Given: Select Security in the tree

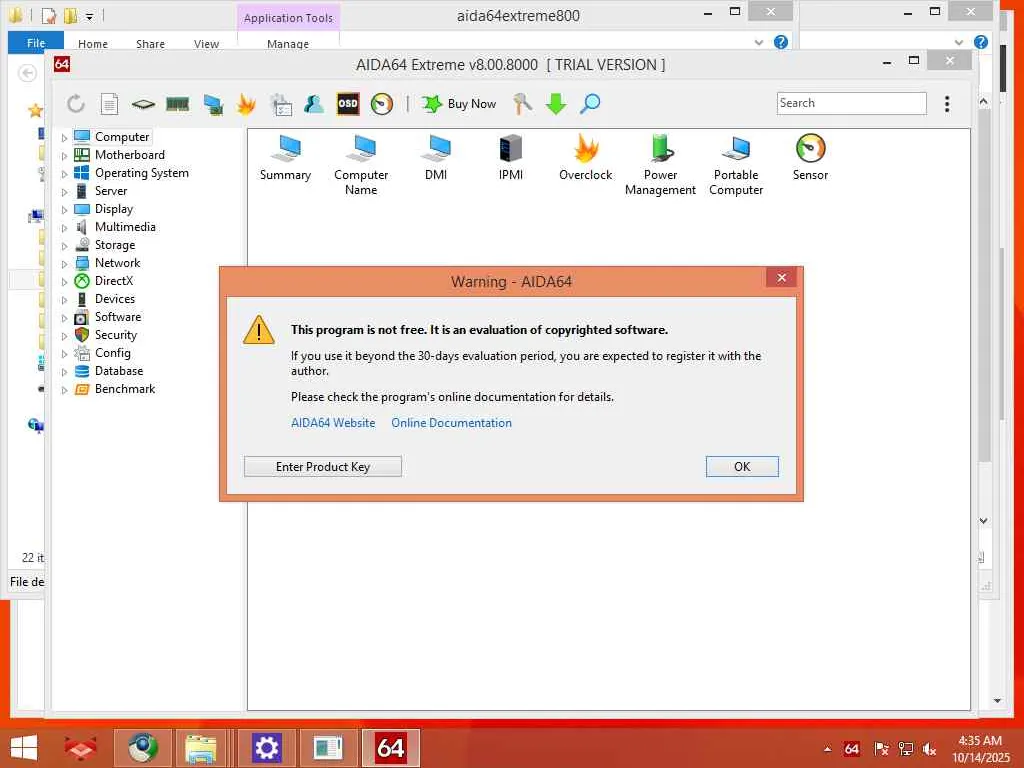Looking at the screenshot, I should point(116,334).
